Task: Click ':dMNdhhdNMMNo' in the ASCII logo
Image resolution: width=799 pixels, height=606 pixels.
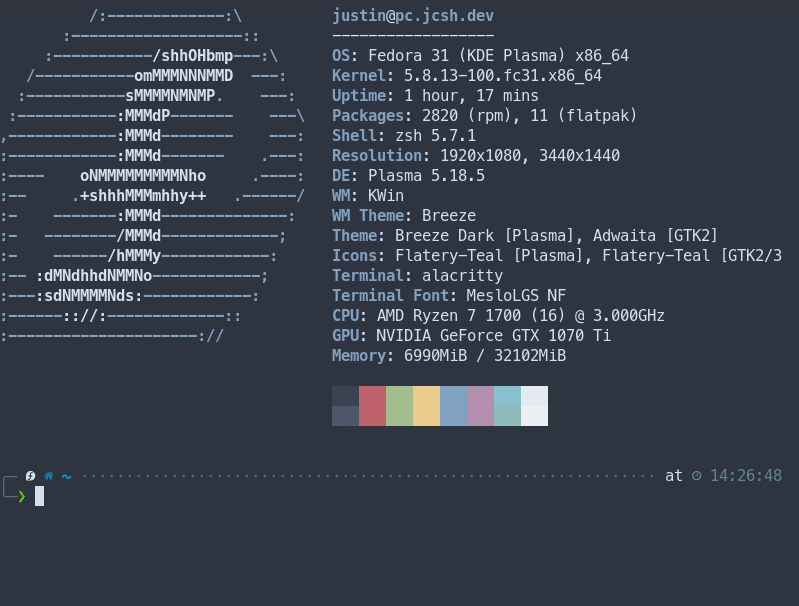Action: tap(94, 276)
